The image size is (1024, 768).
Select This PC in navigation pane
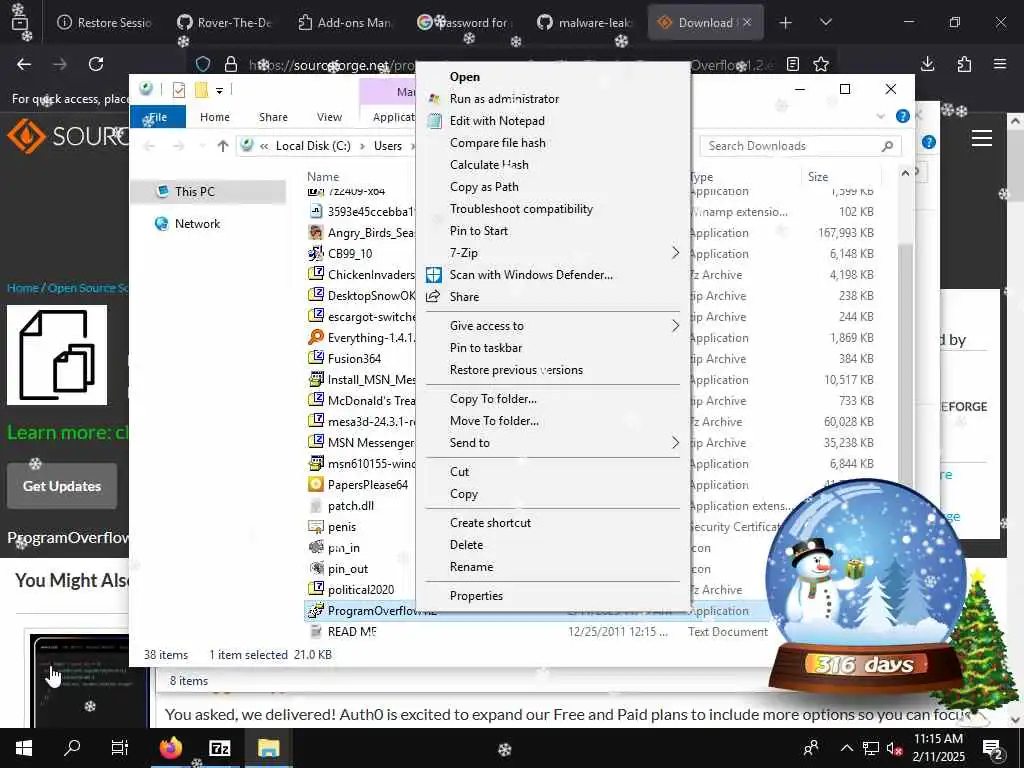coord(208,191)
